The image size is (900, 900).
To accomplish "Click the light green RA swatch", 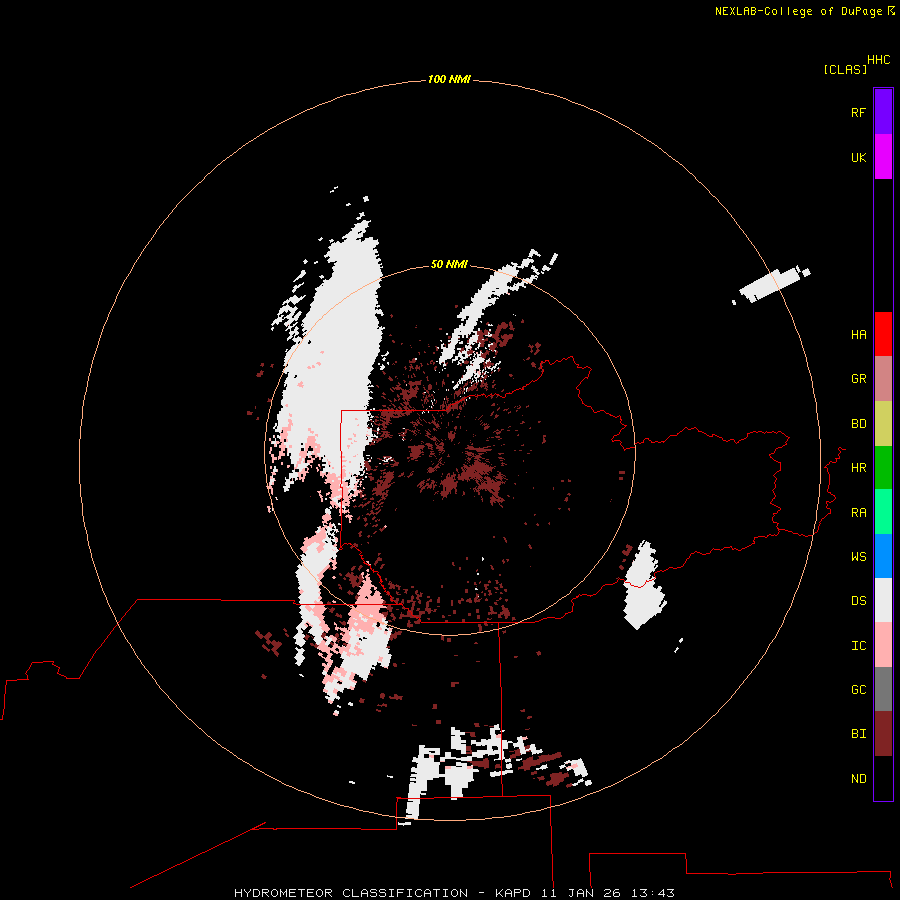I will [x=883, y=512].
